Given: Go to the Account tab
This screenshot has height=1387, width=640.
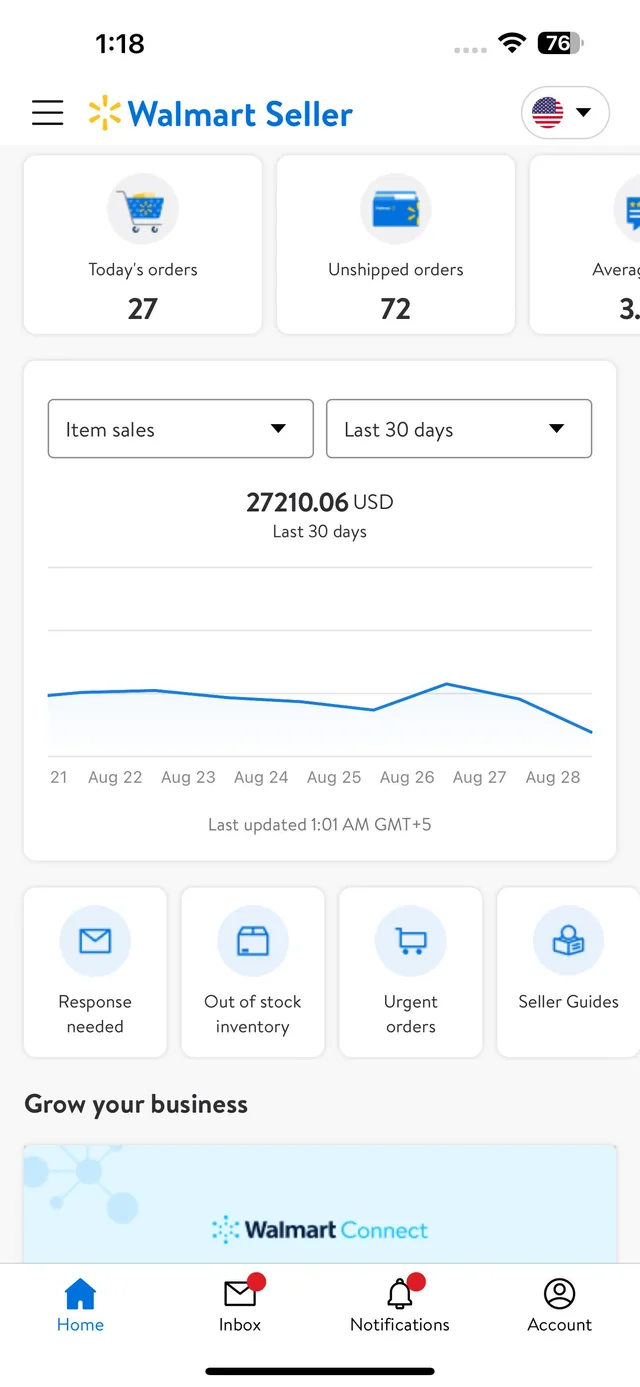Looking at the screenshot, I should click(559, 1305).
